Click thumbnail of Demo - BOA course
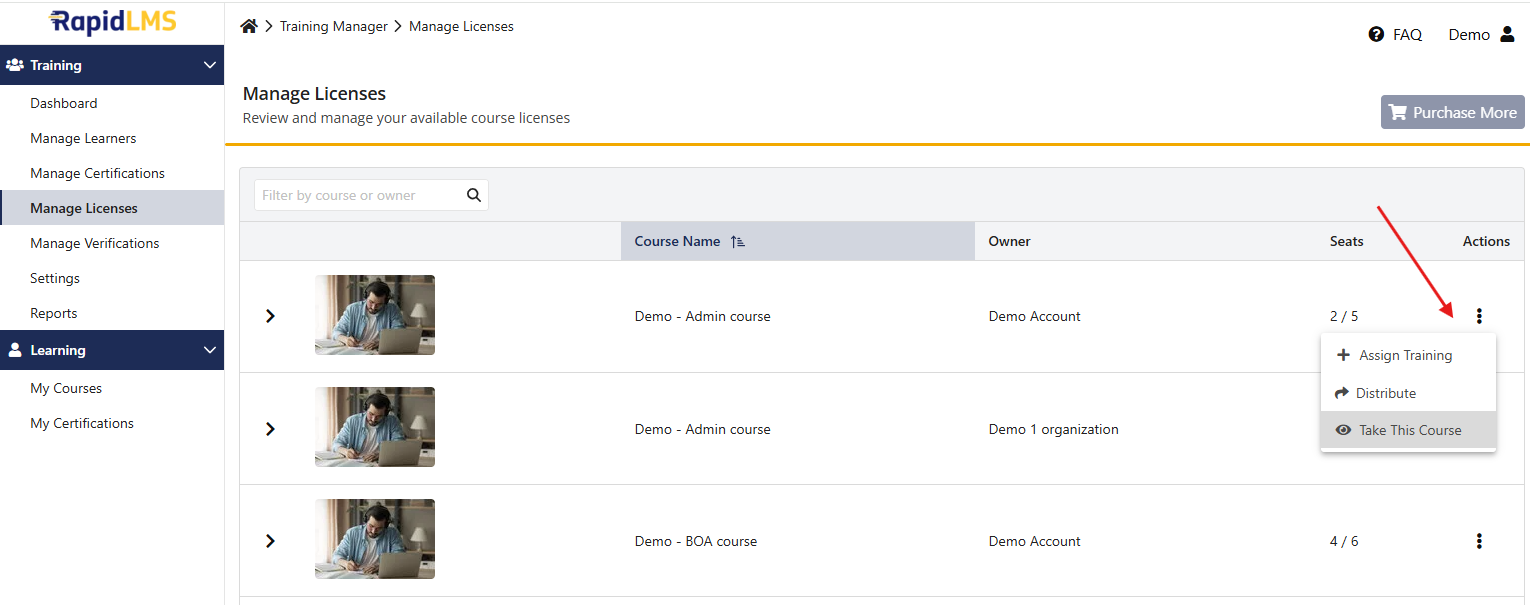Viewport: 1530px width, 605px height. point(375,539)
